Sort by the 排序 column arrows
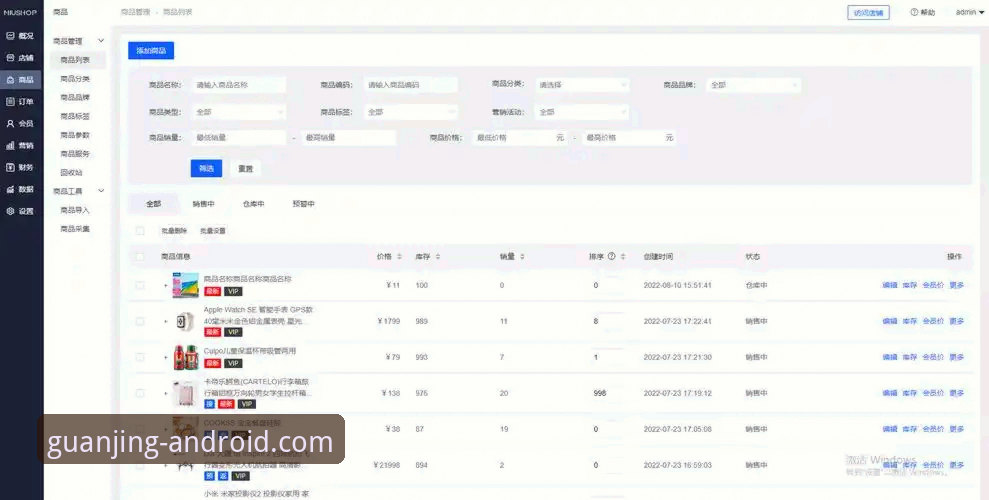The width and height of the screenshot is (989, 500). coord(623,257)
